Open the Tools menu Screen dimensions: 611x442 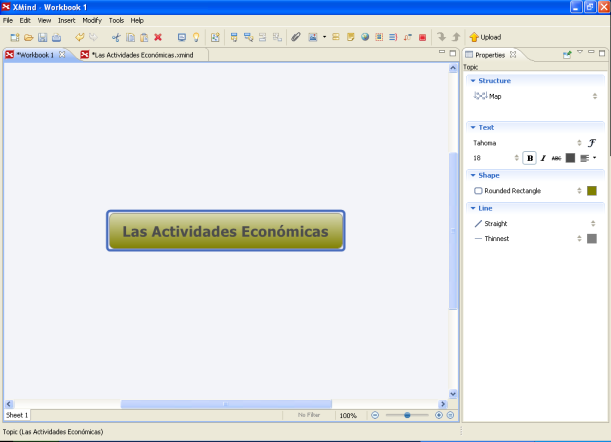[116, 20]
